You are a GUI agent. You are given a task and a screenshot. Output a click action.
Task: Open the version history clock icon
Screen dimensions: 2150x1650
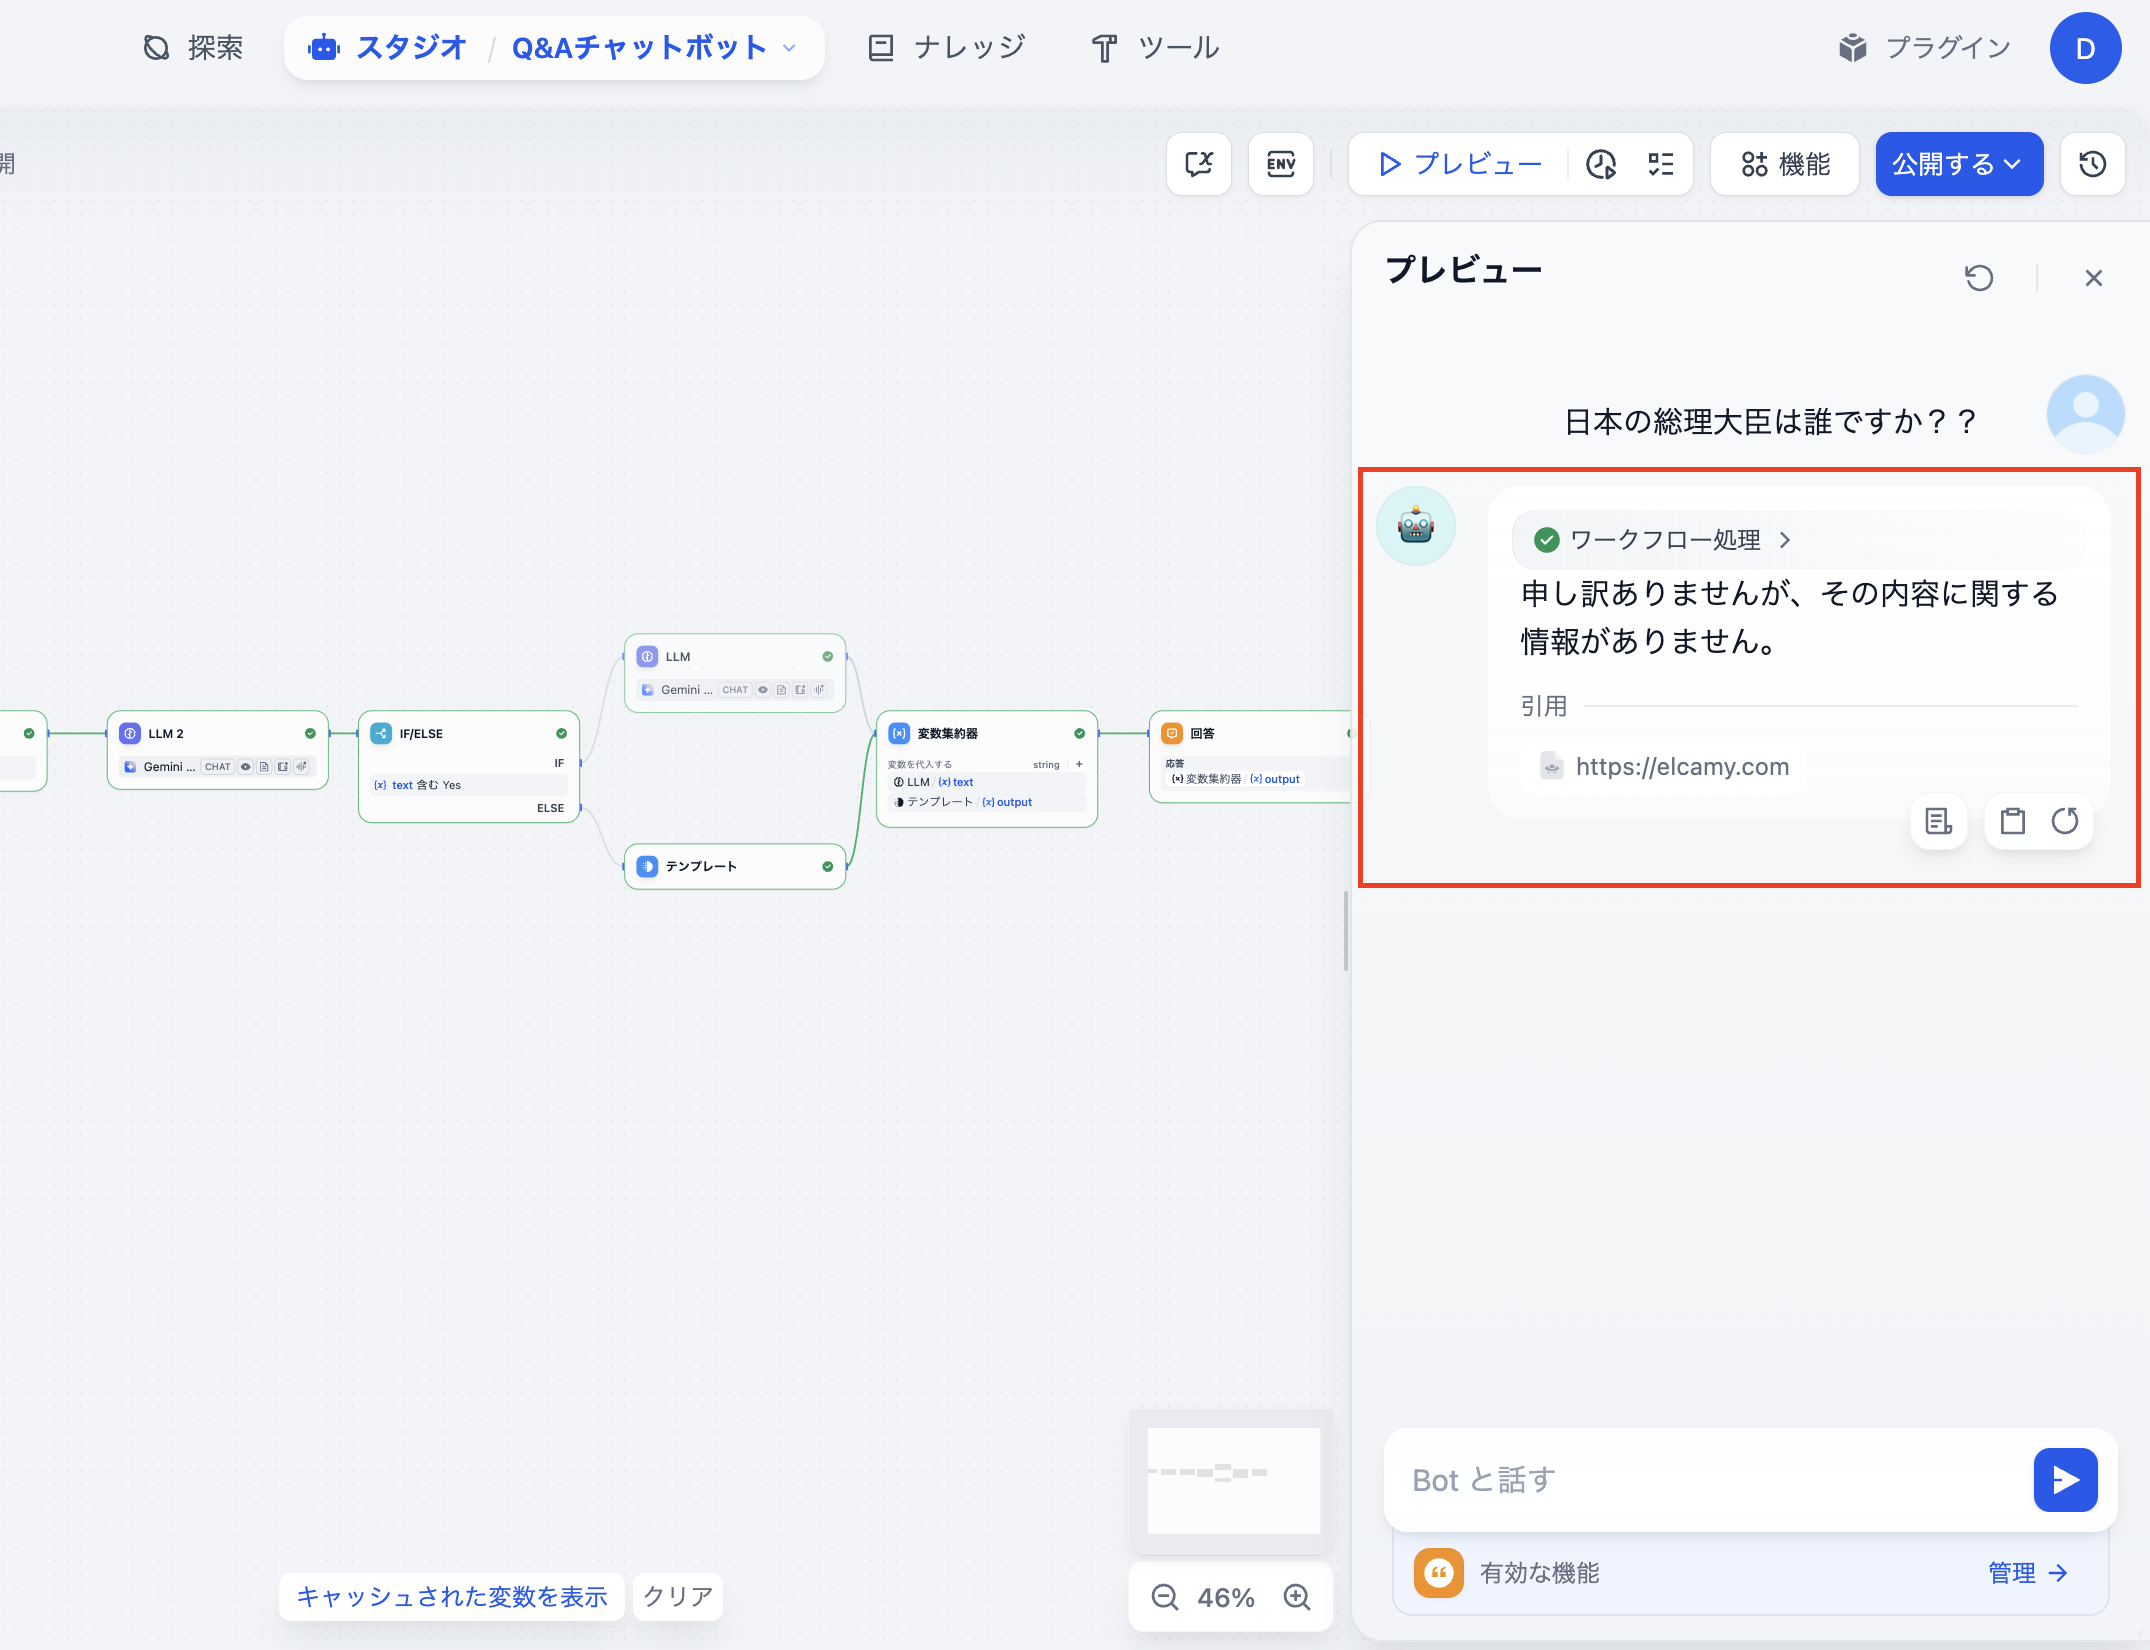(2092, 164)
